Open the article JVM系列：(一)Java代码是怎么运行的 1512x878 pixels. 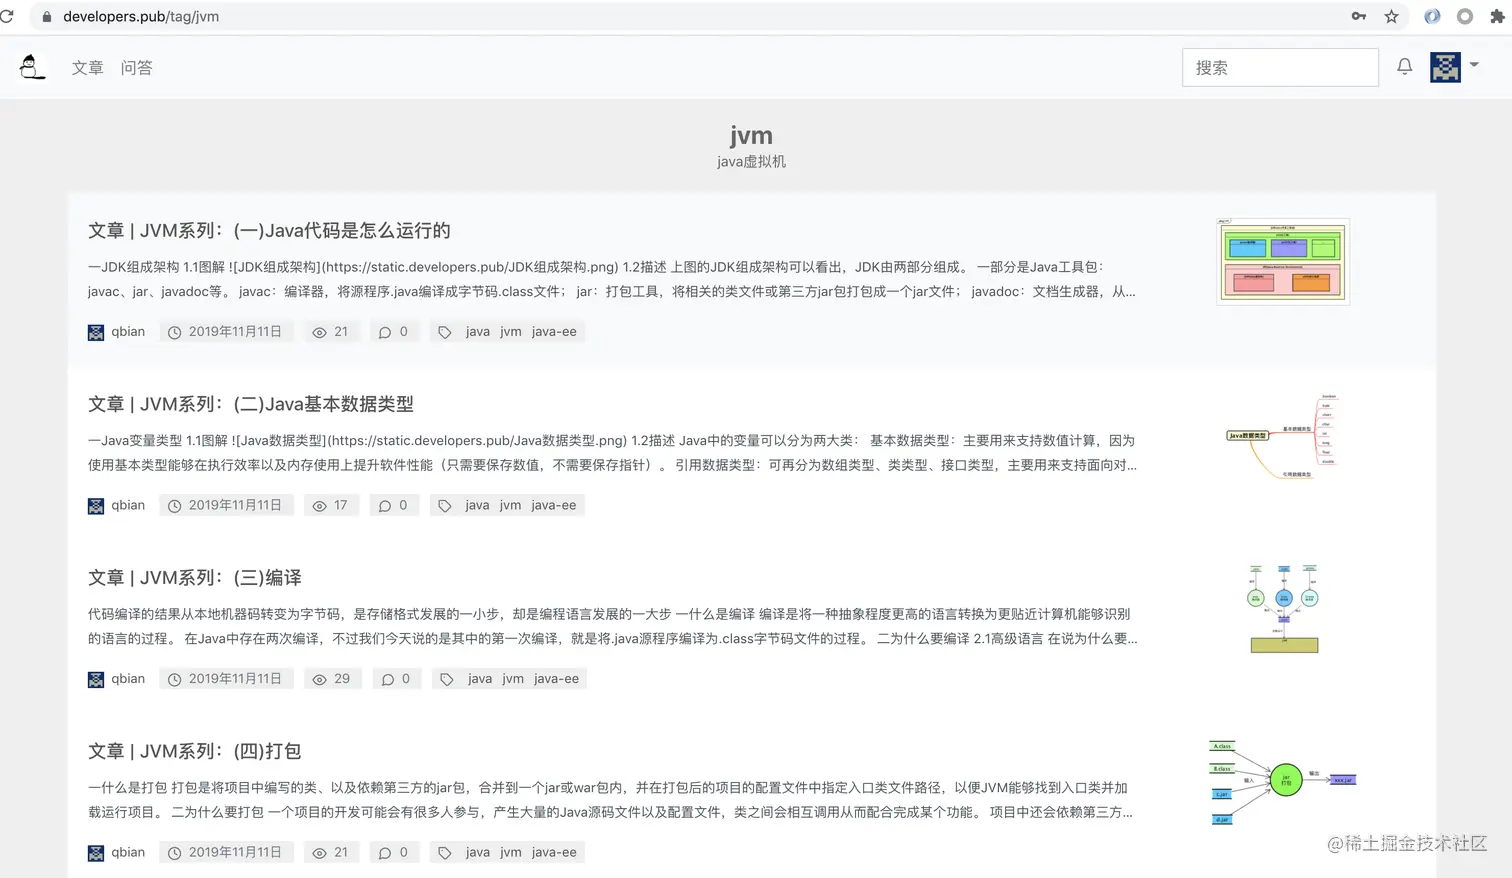[x=268, y=230]
